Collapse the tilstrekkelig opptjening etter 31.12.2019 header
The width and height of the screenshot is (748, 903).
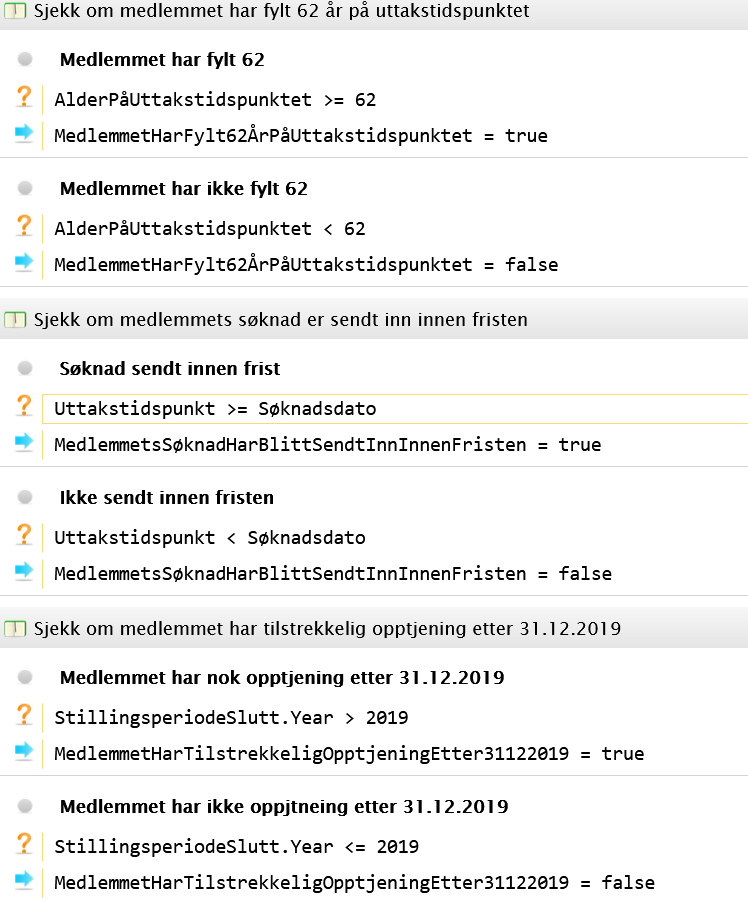tap(374, 628)
